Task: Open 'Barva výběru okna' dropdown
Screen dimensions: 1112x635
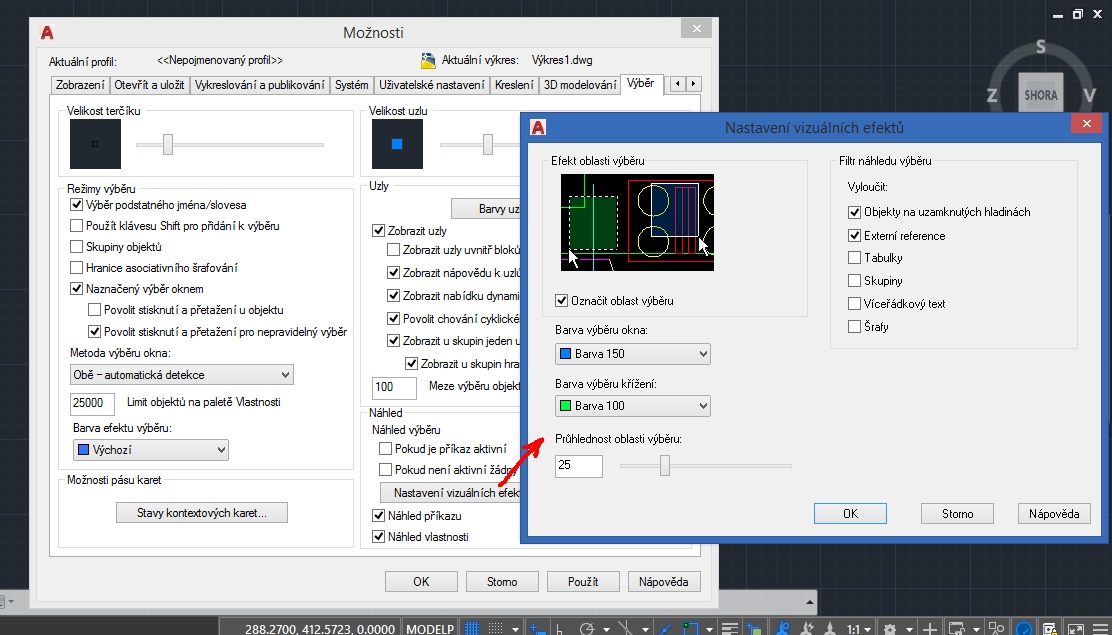Action: (632, 354)
